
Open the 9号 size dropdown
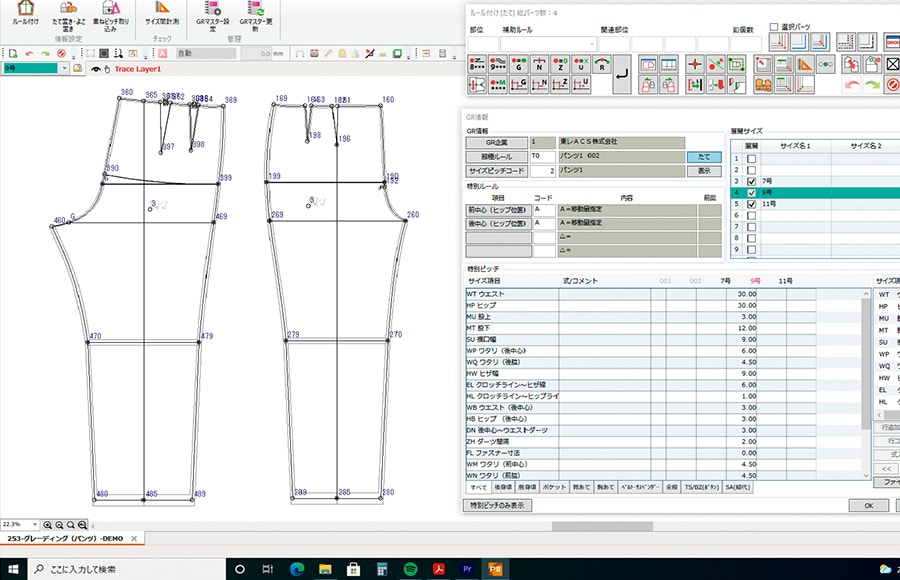click(x=64, y=69)
